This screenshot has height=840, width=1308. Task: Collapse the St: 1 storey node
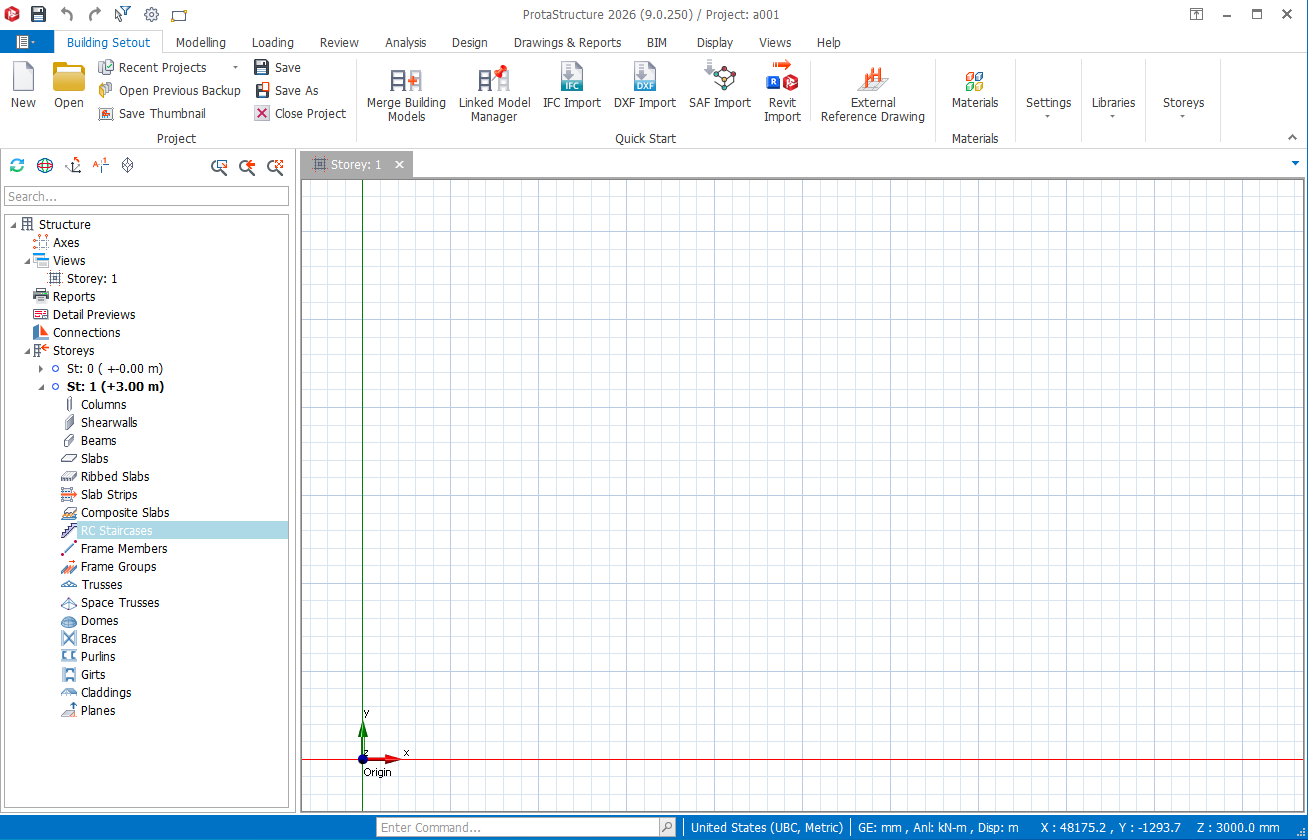[41, 387]
